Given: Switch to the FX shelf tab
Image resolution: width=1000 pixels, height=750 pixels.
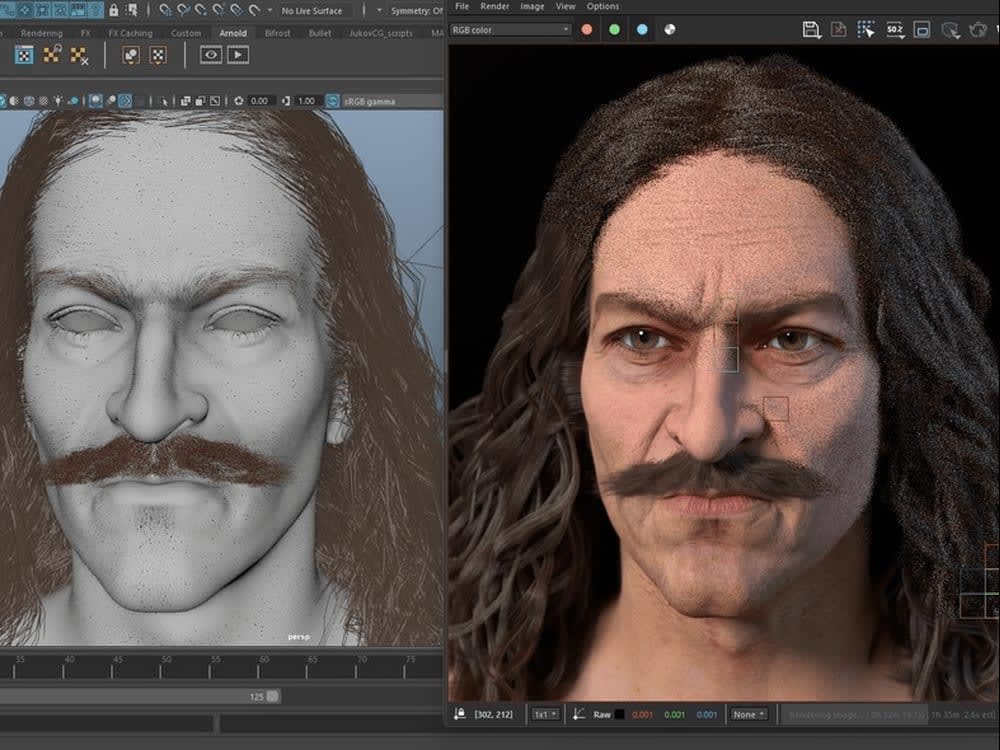Looking at the screenshot, I should point(85,33).
